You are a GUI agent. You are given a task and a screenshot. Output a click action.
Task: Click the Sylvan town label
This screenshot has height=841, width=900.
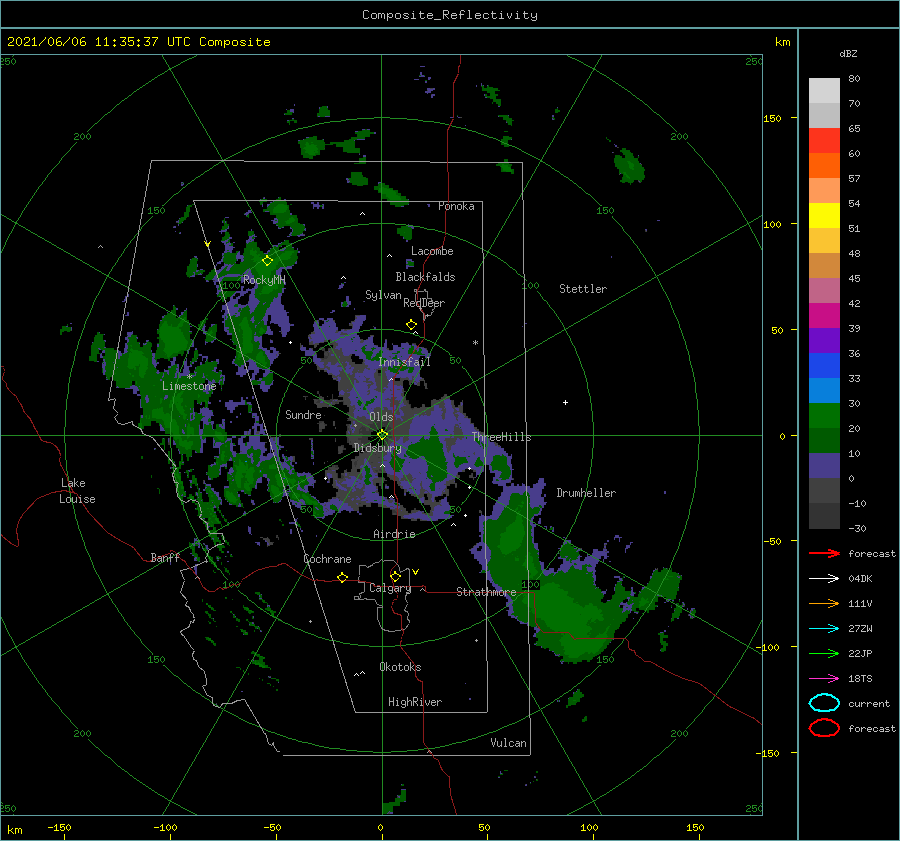[x=383, y=294]
